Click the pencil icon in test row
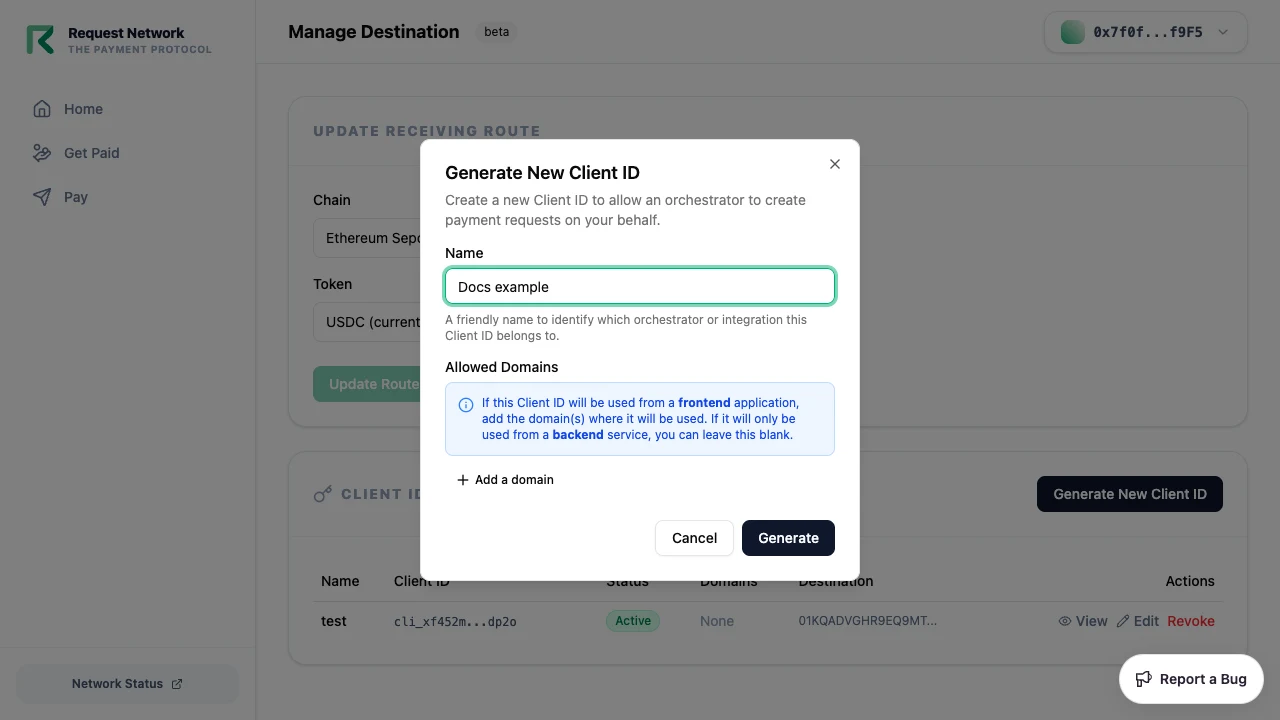The height and width of the screenshot is (720, 1280). [1123, 621]
